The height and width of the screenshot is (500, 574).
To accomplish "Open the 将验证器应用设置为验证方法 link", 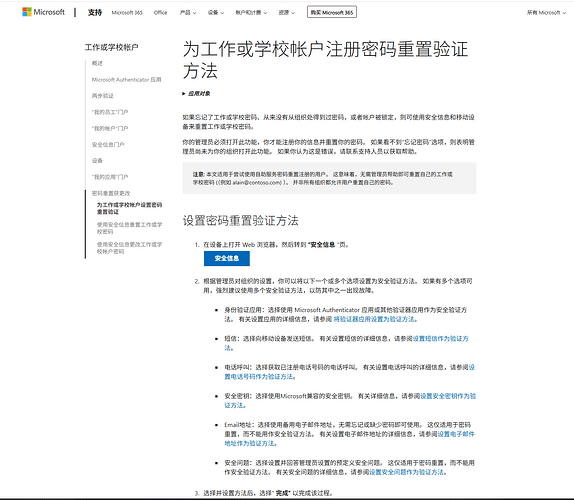I will click(374, 319).
